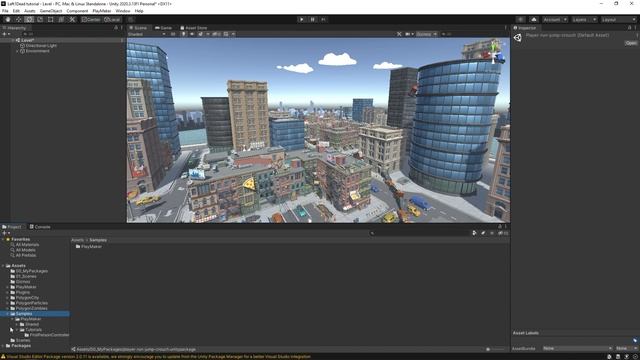
Task: Select the Transform tool in the toolbar
Action: (x=61, y=19)
